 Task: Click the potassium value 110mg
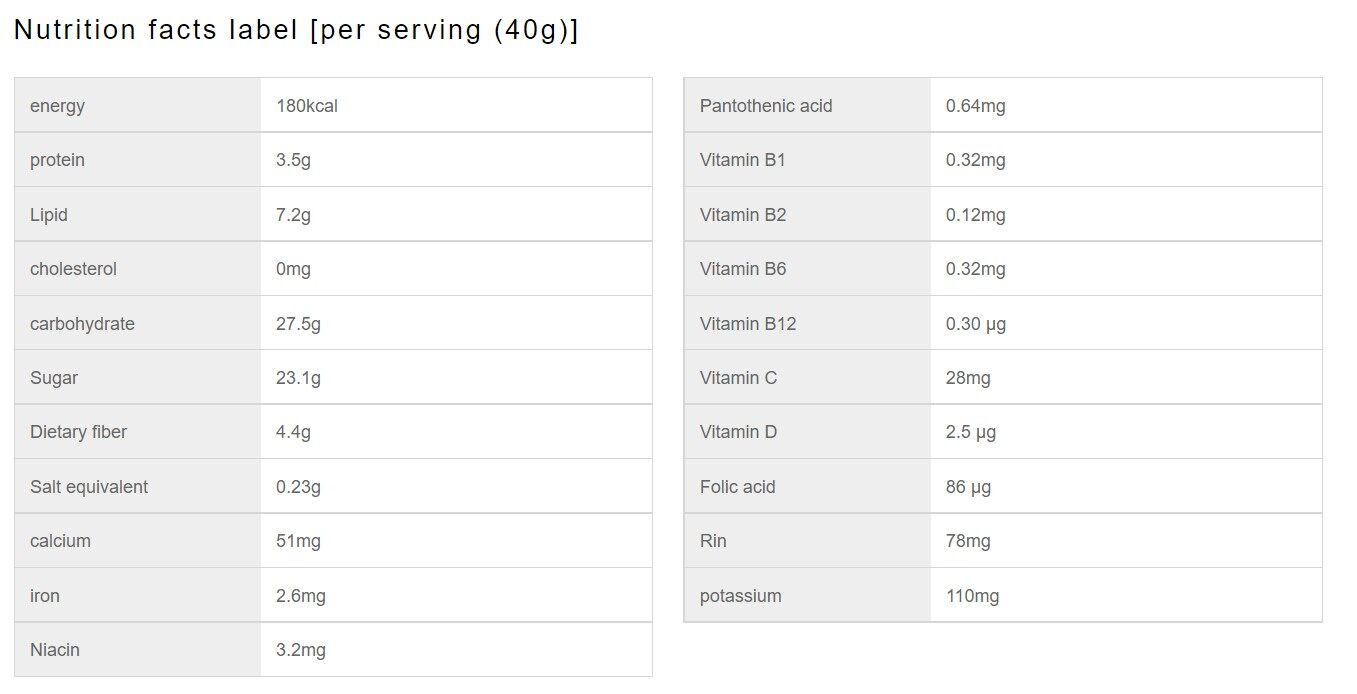tap(973, 596)
